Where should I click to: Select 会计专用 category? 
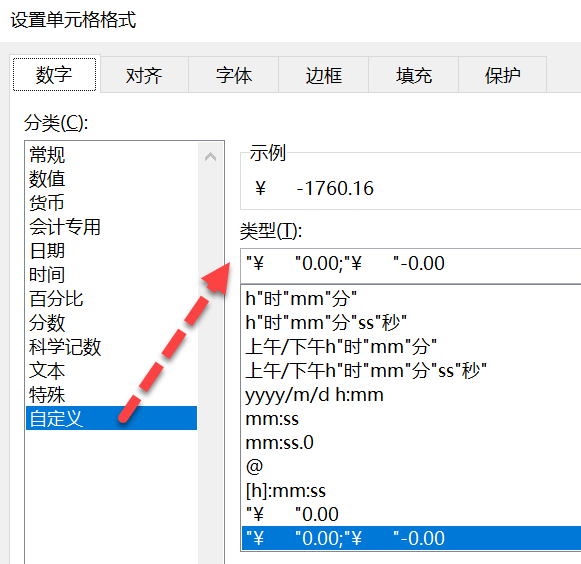(x=111, y=227)
